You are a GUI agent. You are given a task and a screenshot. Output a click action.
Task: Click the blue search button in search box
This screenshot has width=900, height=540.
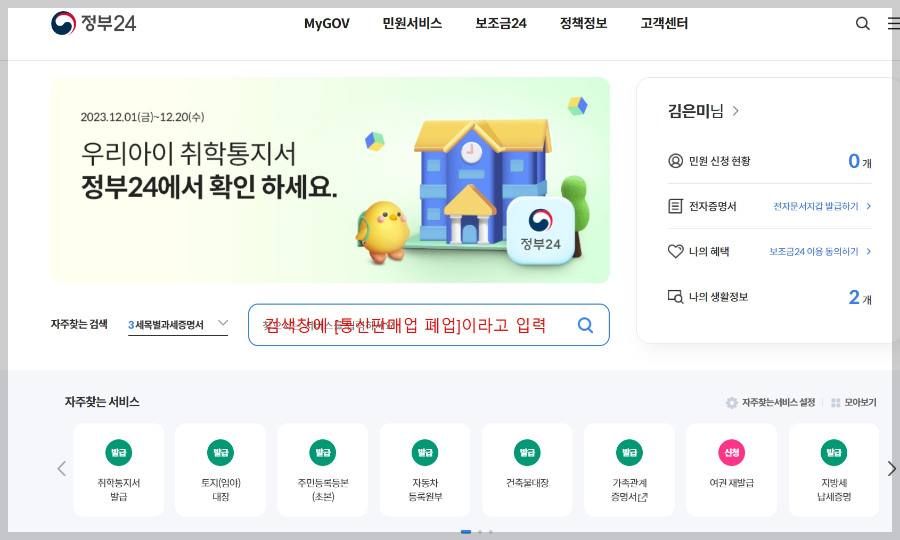click(585, 325)
